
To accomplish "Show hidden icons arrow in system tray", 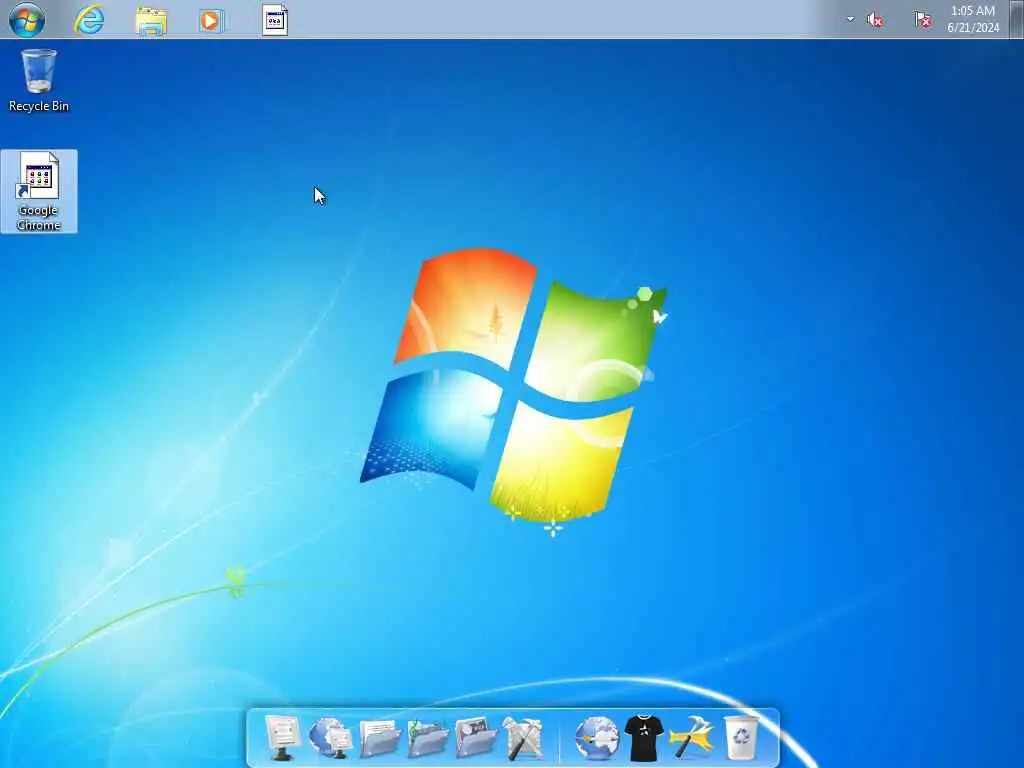I will point(850,19).
